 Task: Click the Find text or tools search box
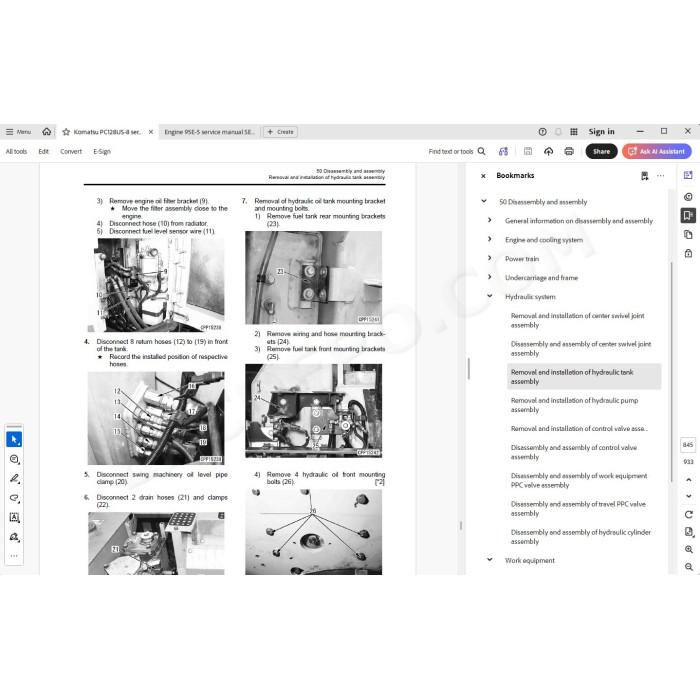(x=457, y=151)
